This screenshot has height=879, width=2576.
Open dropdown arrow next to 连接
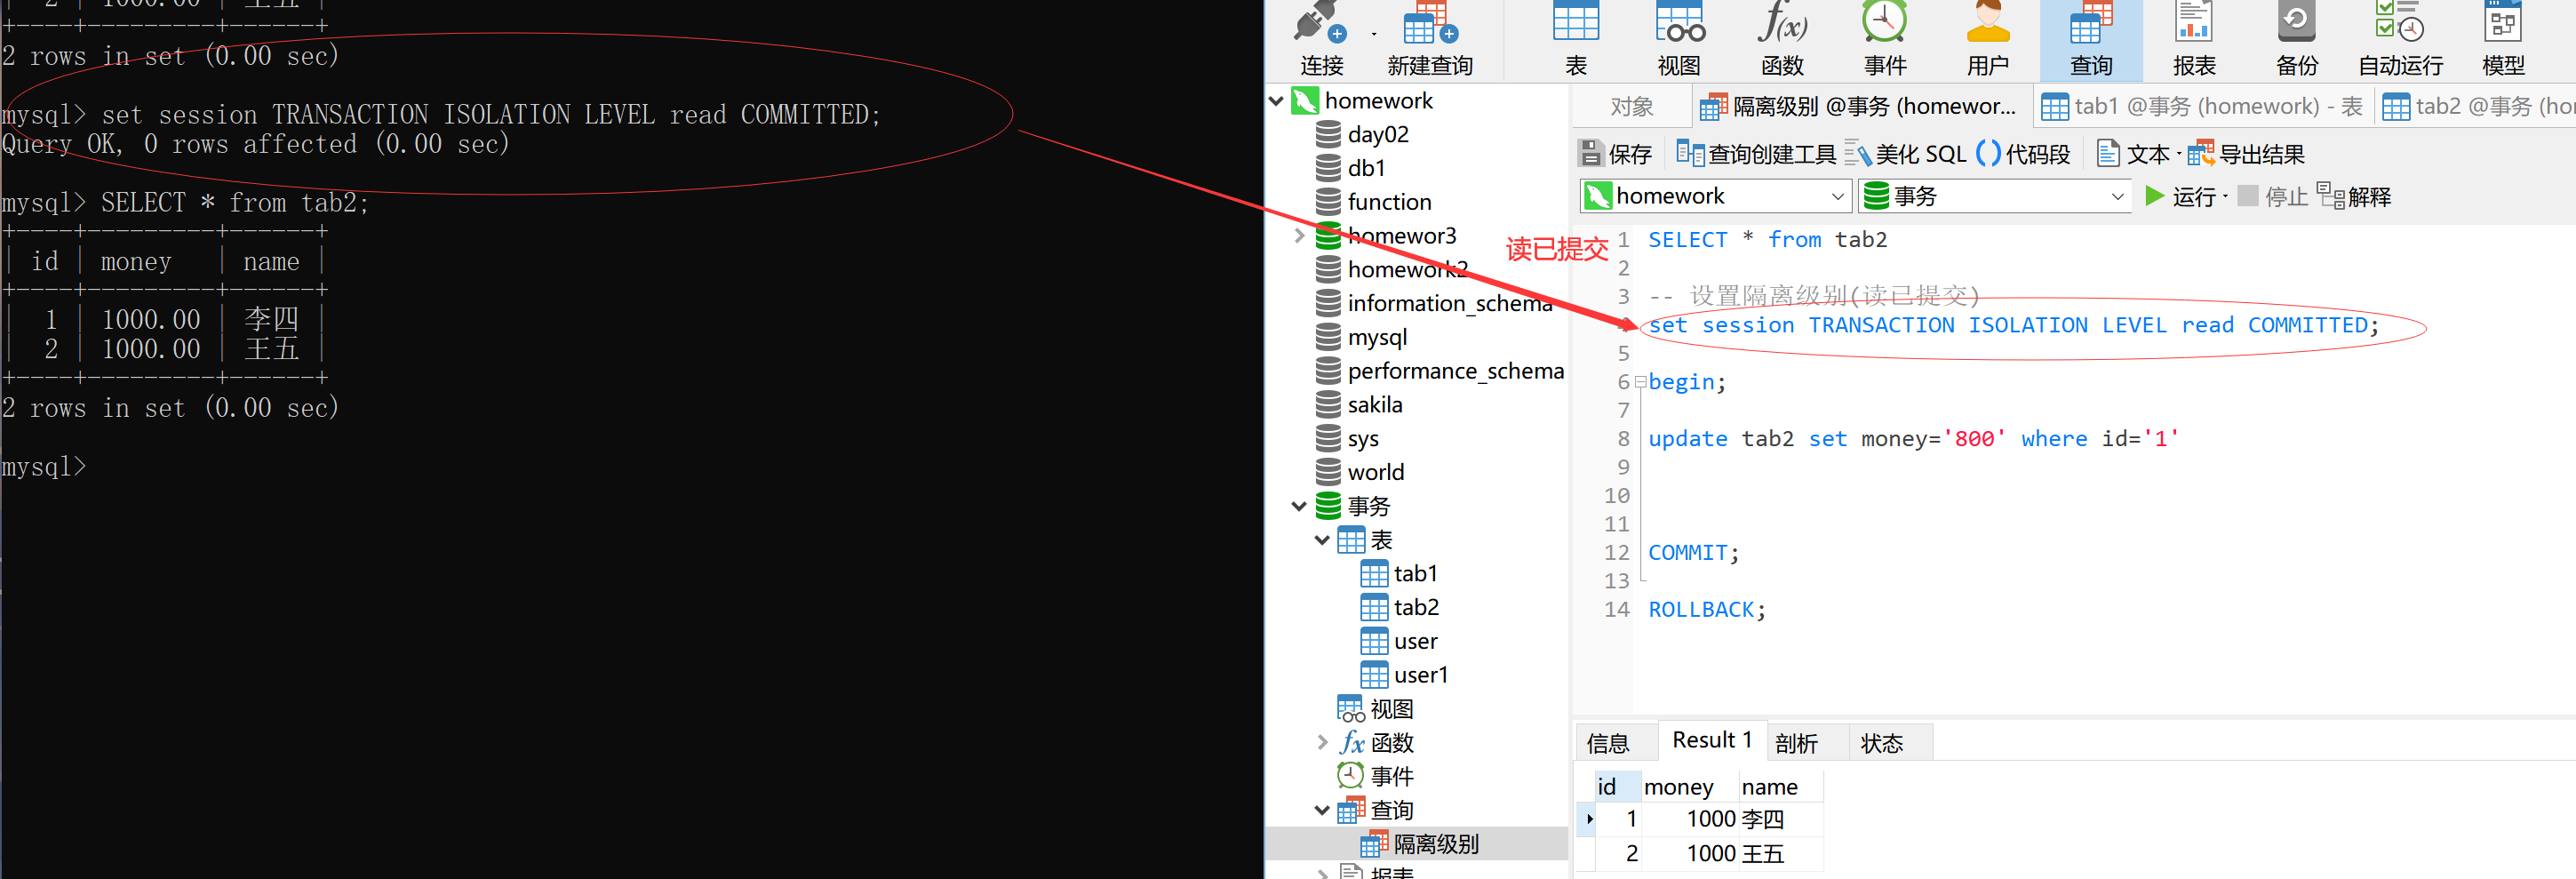1374,35
